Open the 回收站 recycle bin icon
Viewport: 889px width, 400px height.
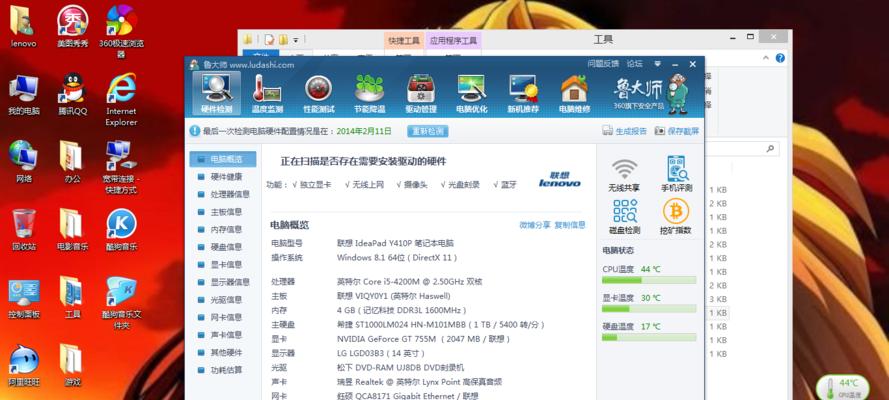click(24, 230)
